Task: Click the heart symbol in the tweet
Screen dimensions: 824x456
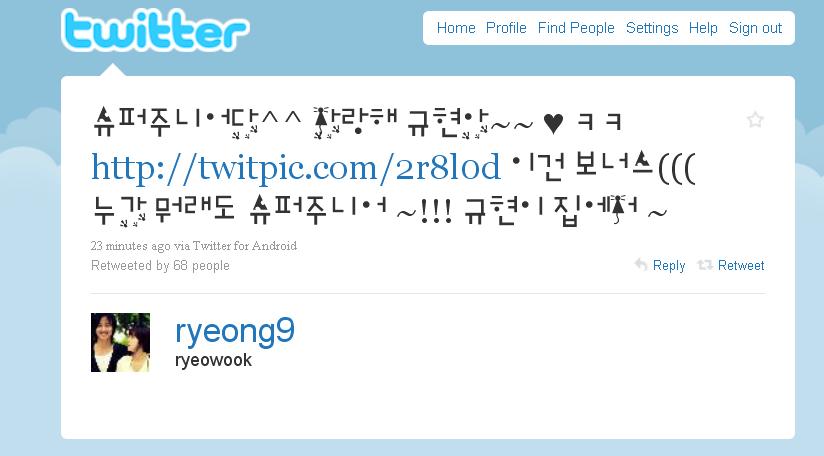Action: point(553,123)
